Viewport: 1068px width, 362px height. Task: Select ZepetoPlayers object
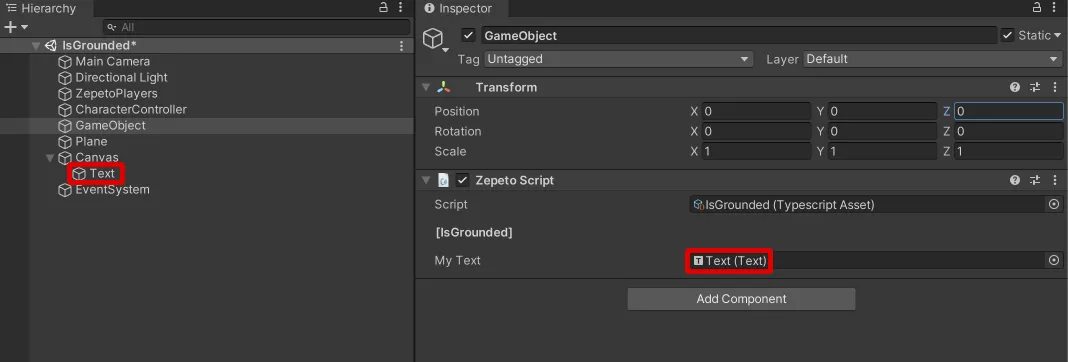click(x=116, y=93)
